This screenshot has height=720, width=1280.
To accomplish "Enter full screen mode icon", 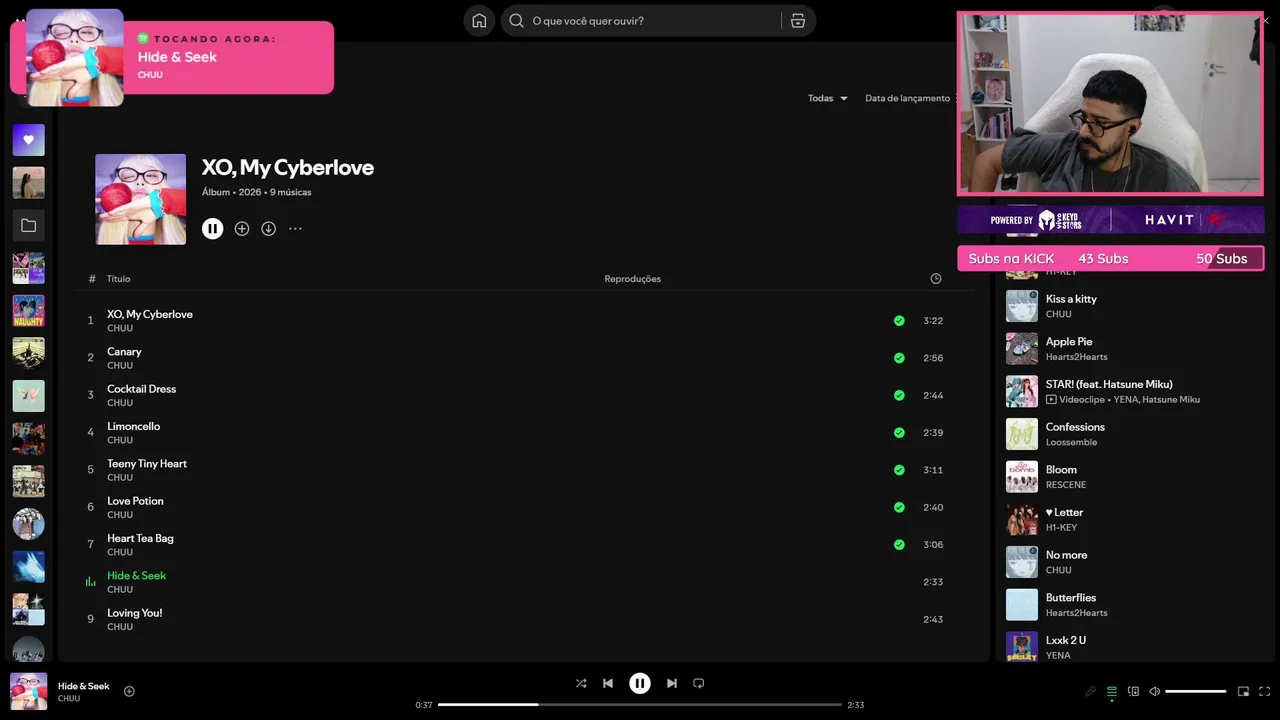I will [x=1264, y=691].
